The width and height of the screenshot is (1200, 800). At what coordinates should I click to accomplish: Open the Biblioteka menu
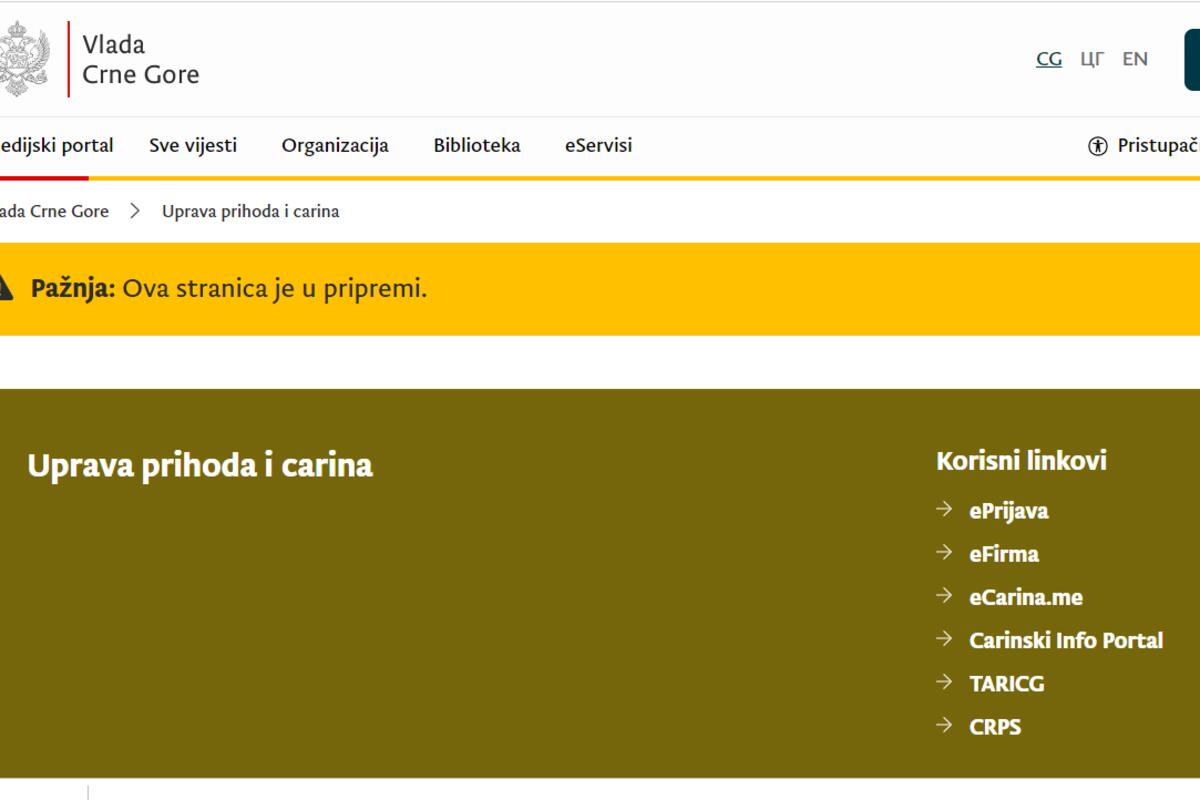coord(477,146)
